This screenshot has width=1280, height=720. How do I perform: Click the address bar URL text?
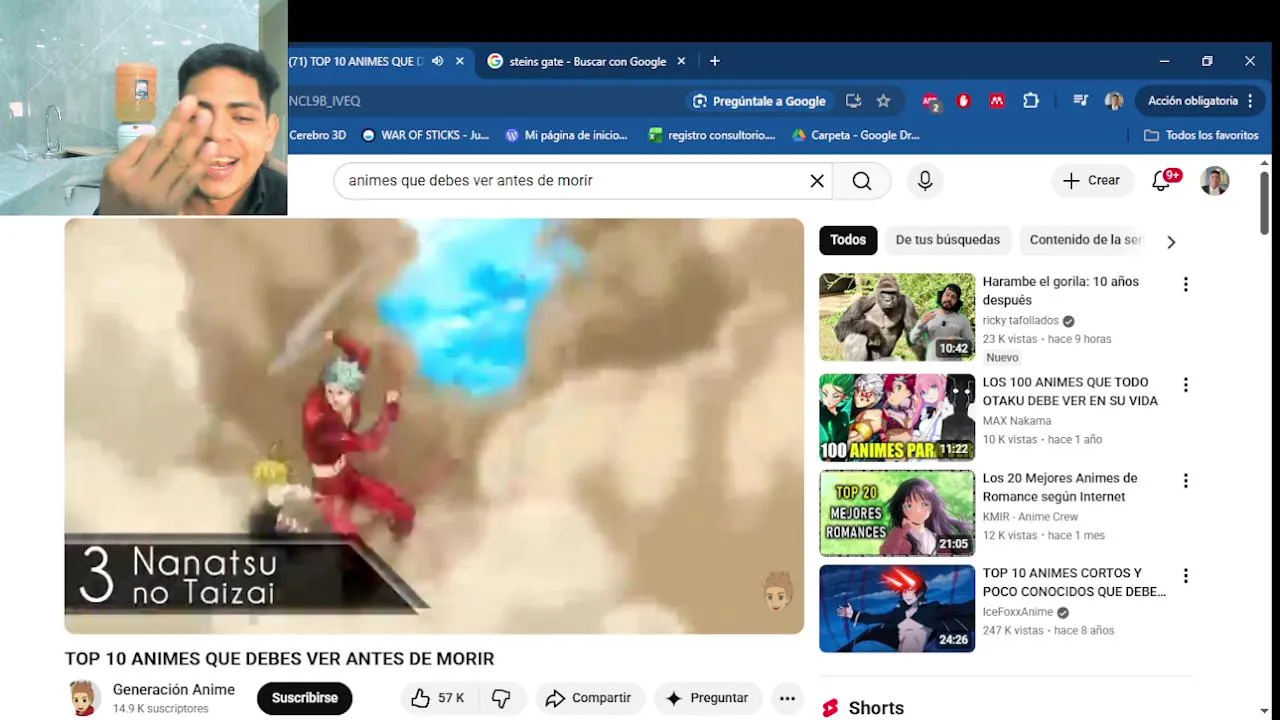[x=325, y=101]
